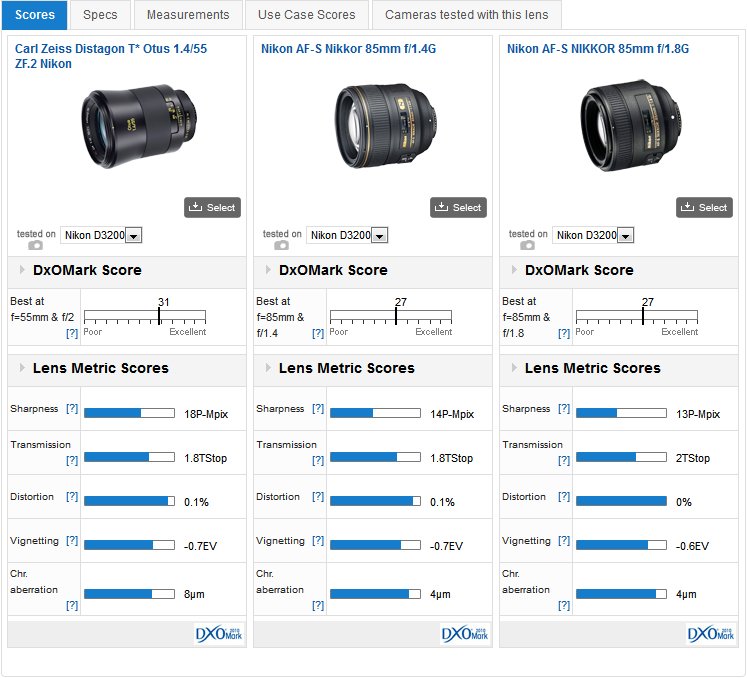This screenshot has height=678, width=747.
Task: Click Carl Zeiss Otus lens thumbnail image
Action: (x=138, y=126)
